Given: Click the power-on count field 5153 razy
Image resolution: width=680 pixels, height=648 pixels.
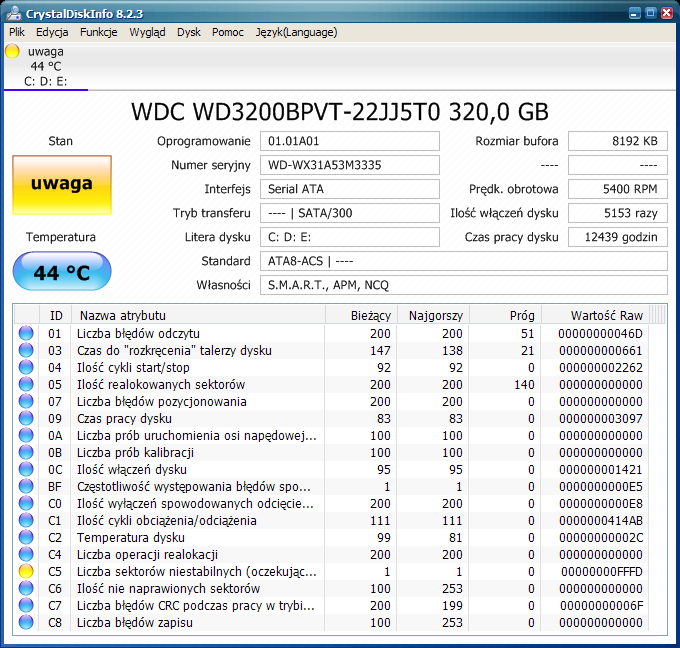Looking at the screenshot, I should [x=618, y=213].
